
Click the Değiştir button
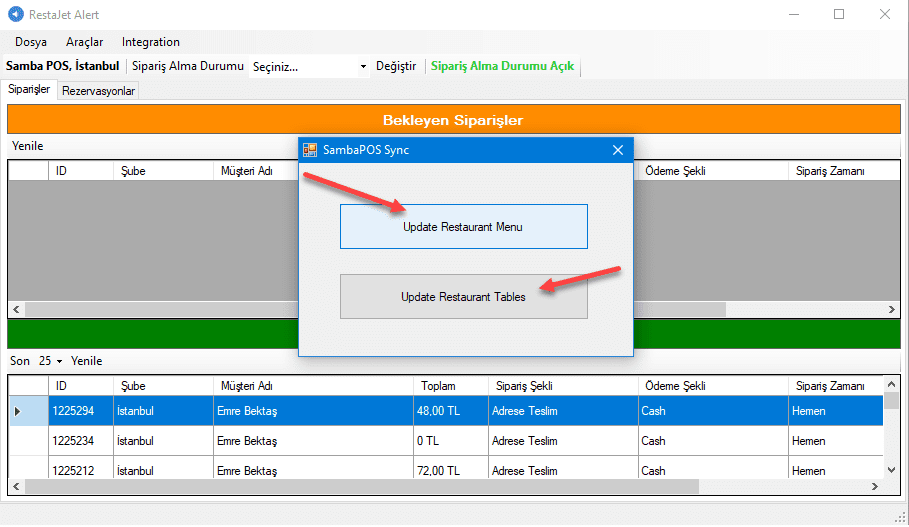(x=395, y=67)
